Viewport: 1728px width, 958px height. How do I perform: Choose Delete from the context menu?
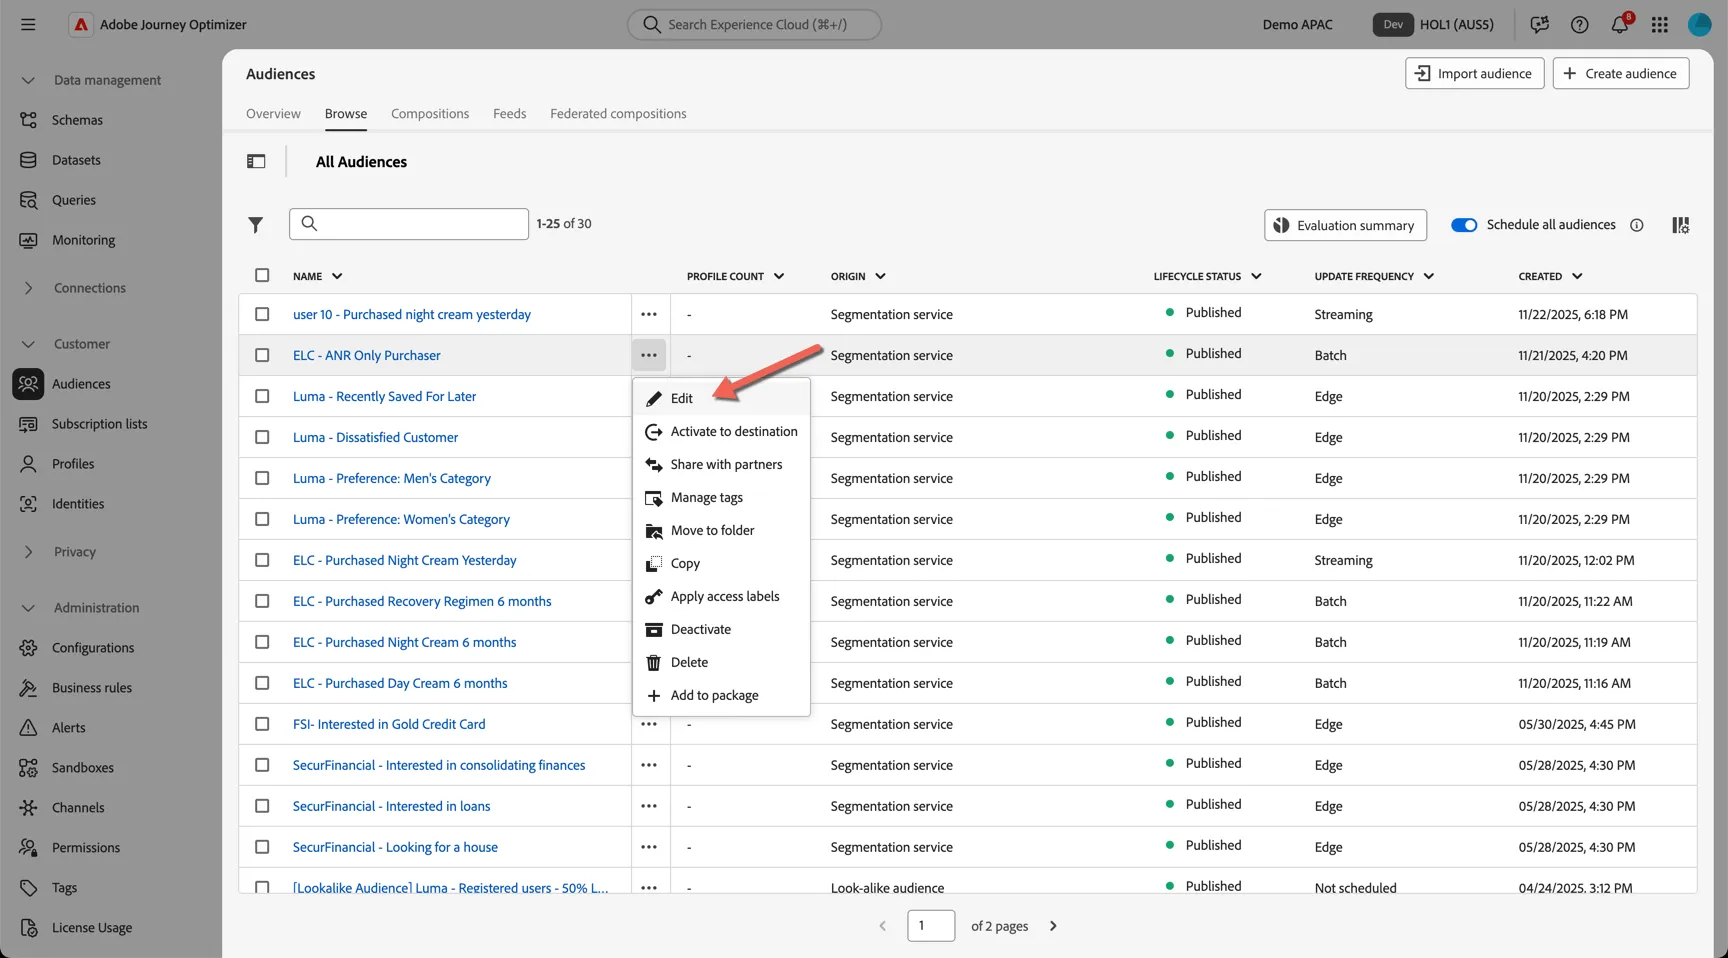721,662
